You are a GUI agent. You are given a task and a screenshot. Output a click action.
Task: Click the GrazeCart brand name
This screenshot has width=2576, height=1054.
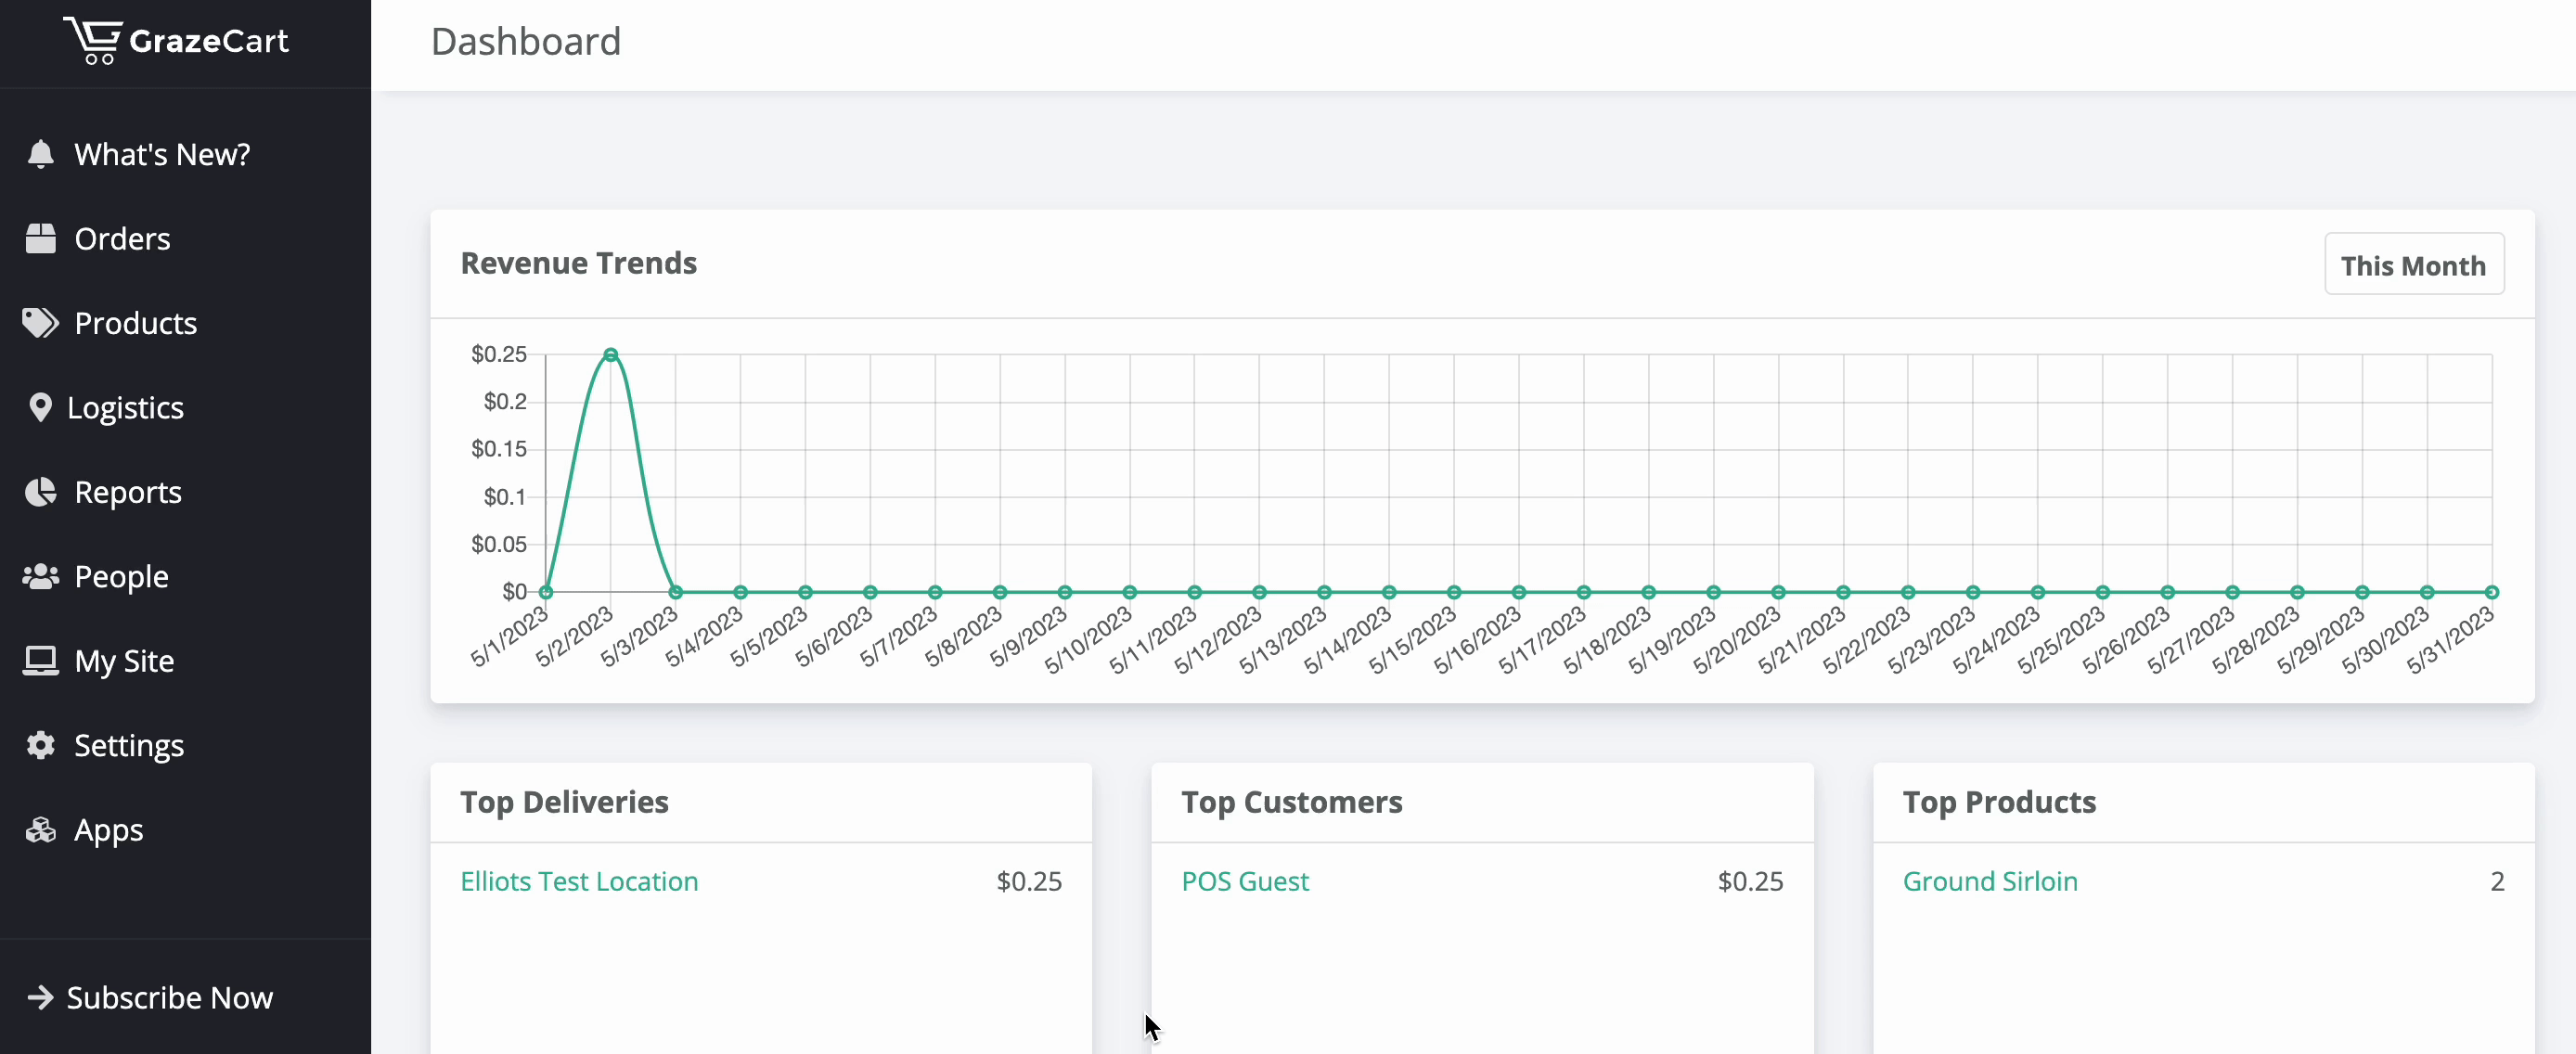(209, 41)
